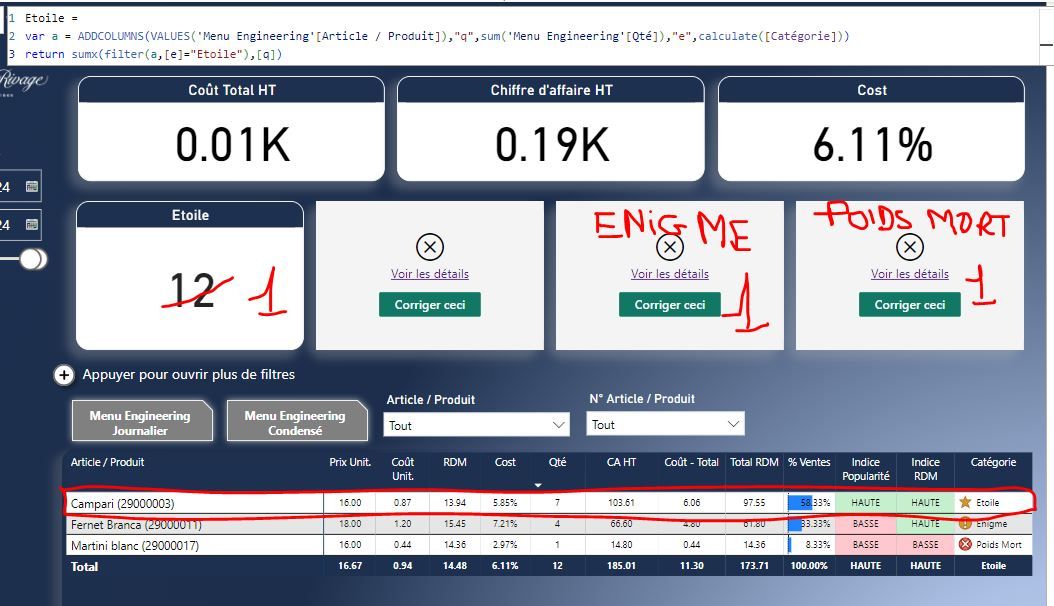The width and height of the screenshot is (1054, 606).
Task: Select the Fernet Branca (29000011) row
Action: click(x=548, y=524)
